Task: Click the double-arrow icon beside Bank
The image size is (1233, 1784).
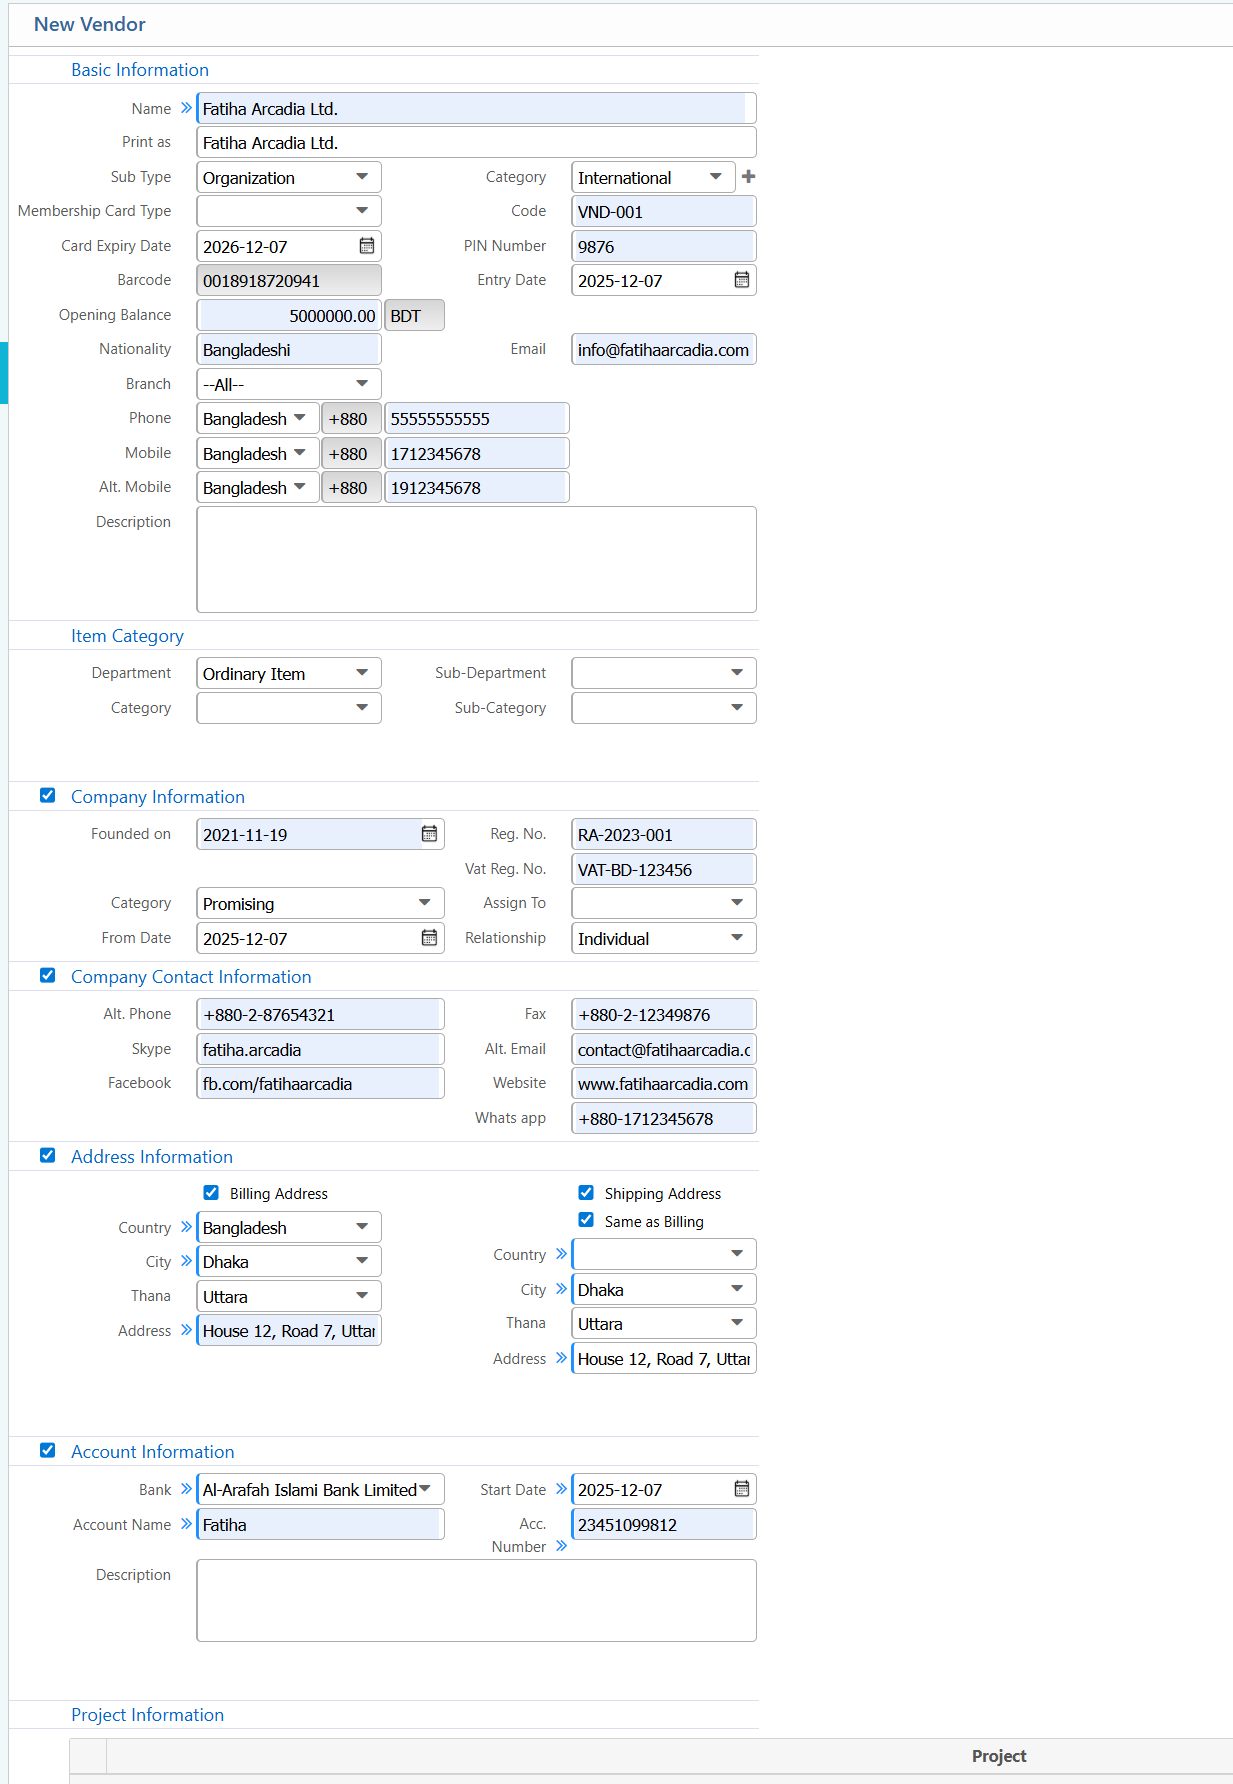Action: 186,1489
